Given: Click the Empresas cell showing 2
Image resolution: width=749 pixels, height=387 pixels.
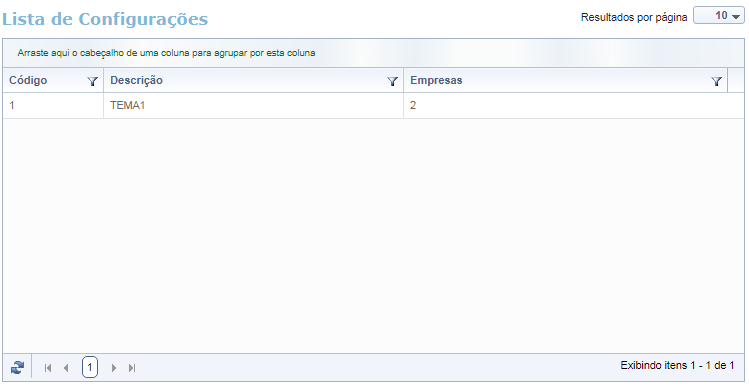Looking at the screenshot, I should 574,106.
